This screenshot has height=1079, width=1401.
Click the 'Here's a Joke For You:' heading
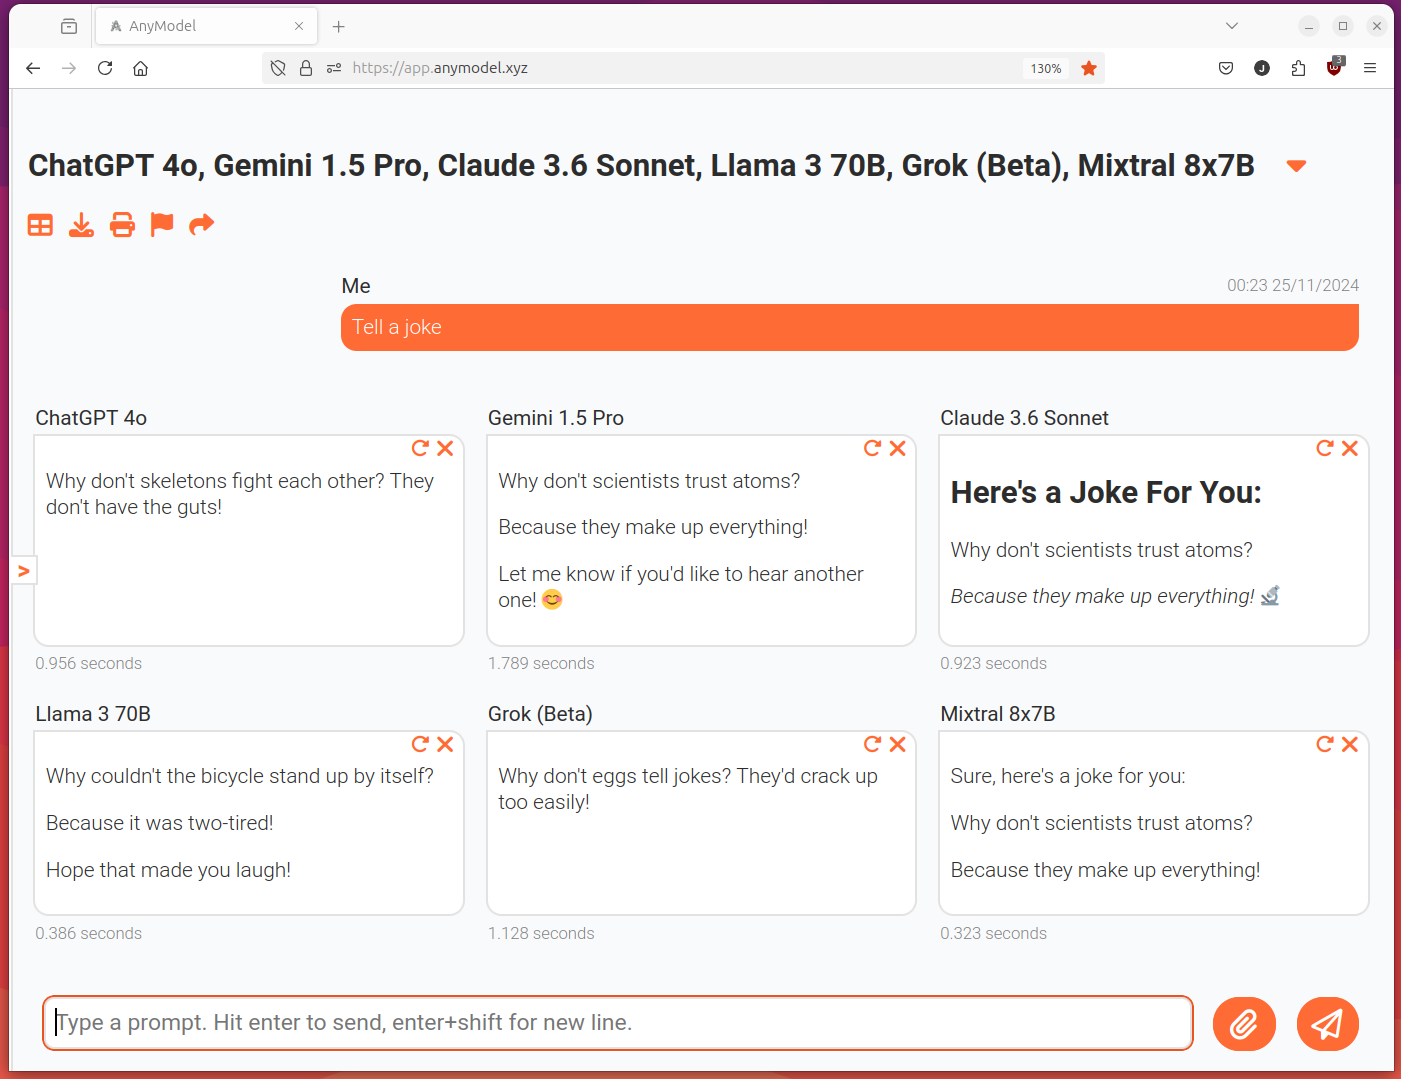(1106, 493)
